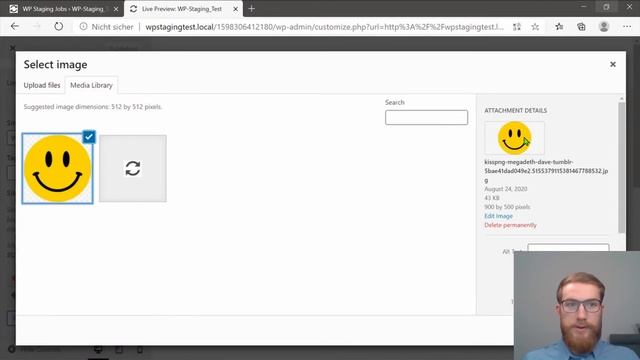Reload the browser page
This screenshot has height=360, width=640.
click(x=58, y=27)
